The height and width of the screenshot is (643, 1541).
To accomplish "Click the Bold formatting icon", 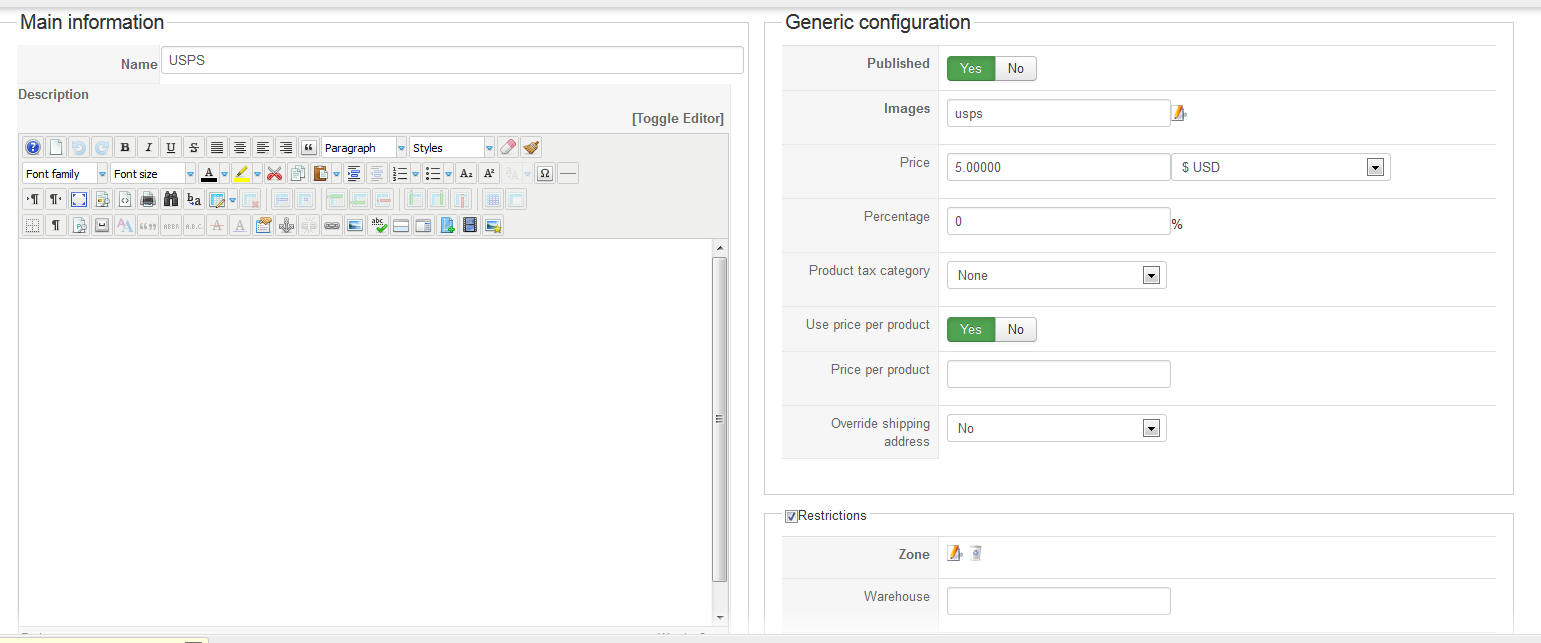I will coord(125,147).
